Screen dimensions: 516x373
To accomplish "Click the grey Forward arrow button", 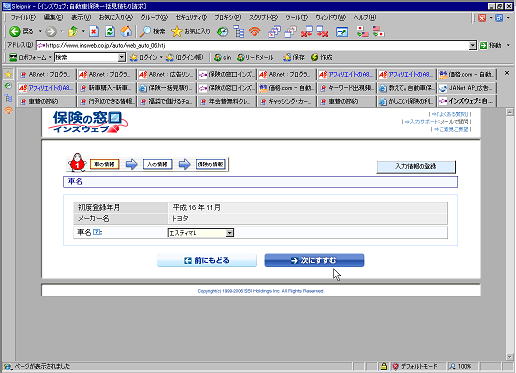I will pyautogui.click(x=51, y=32).
